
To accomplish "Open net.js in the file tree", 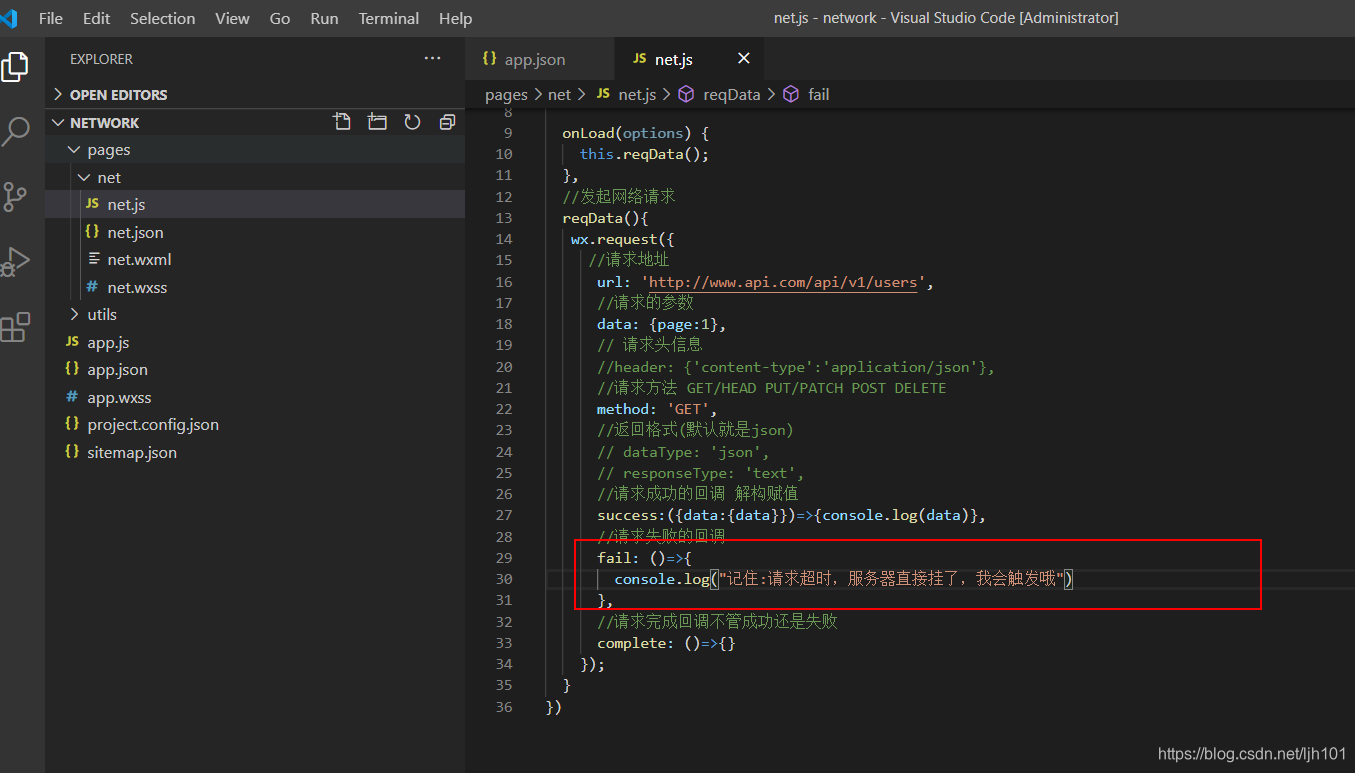I will pyautogui.click(x=255, y=204).
